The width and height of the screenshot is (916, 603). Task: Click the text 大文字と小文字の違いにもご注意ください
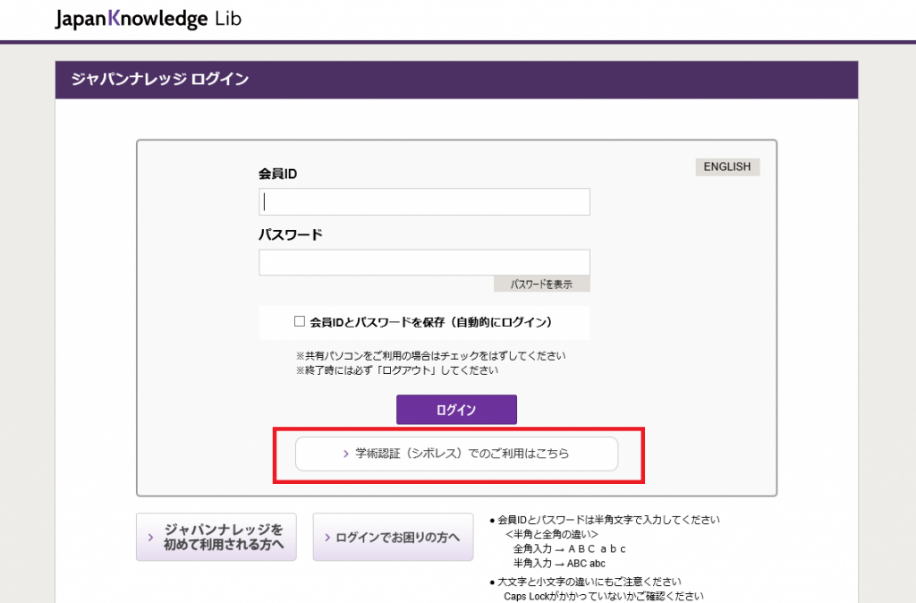point(589,581)
